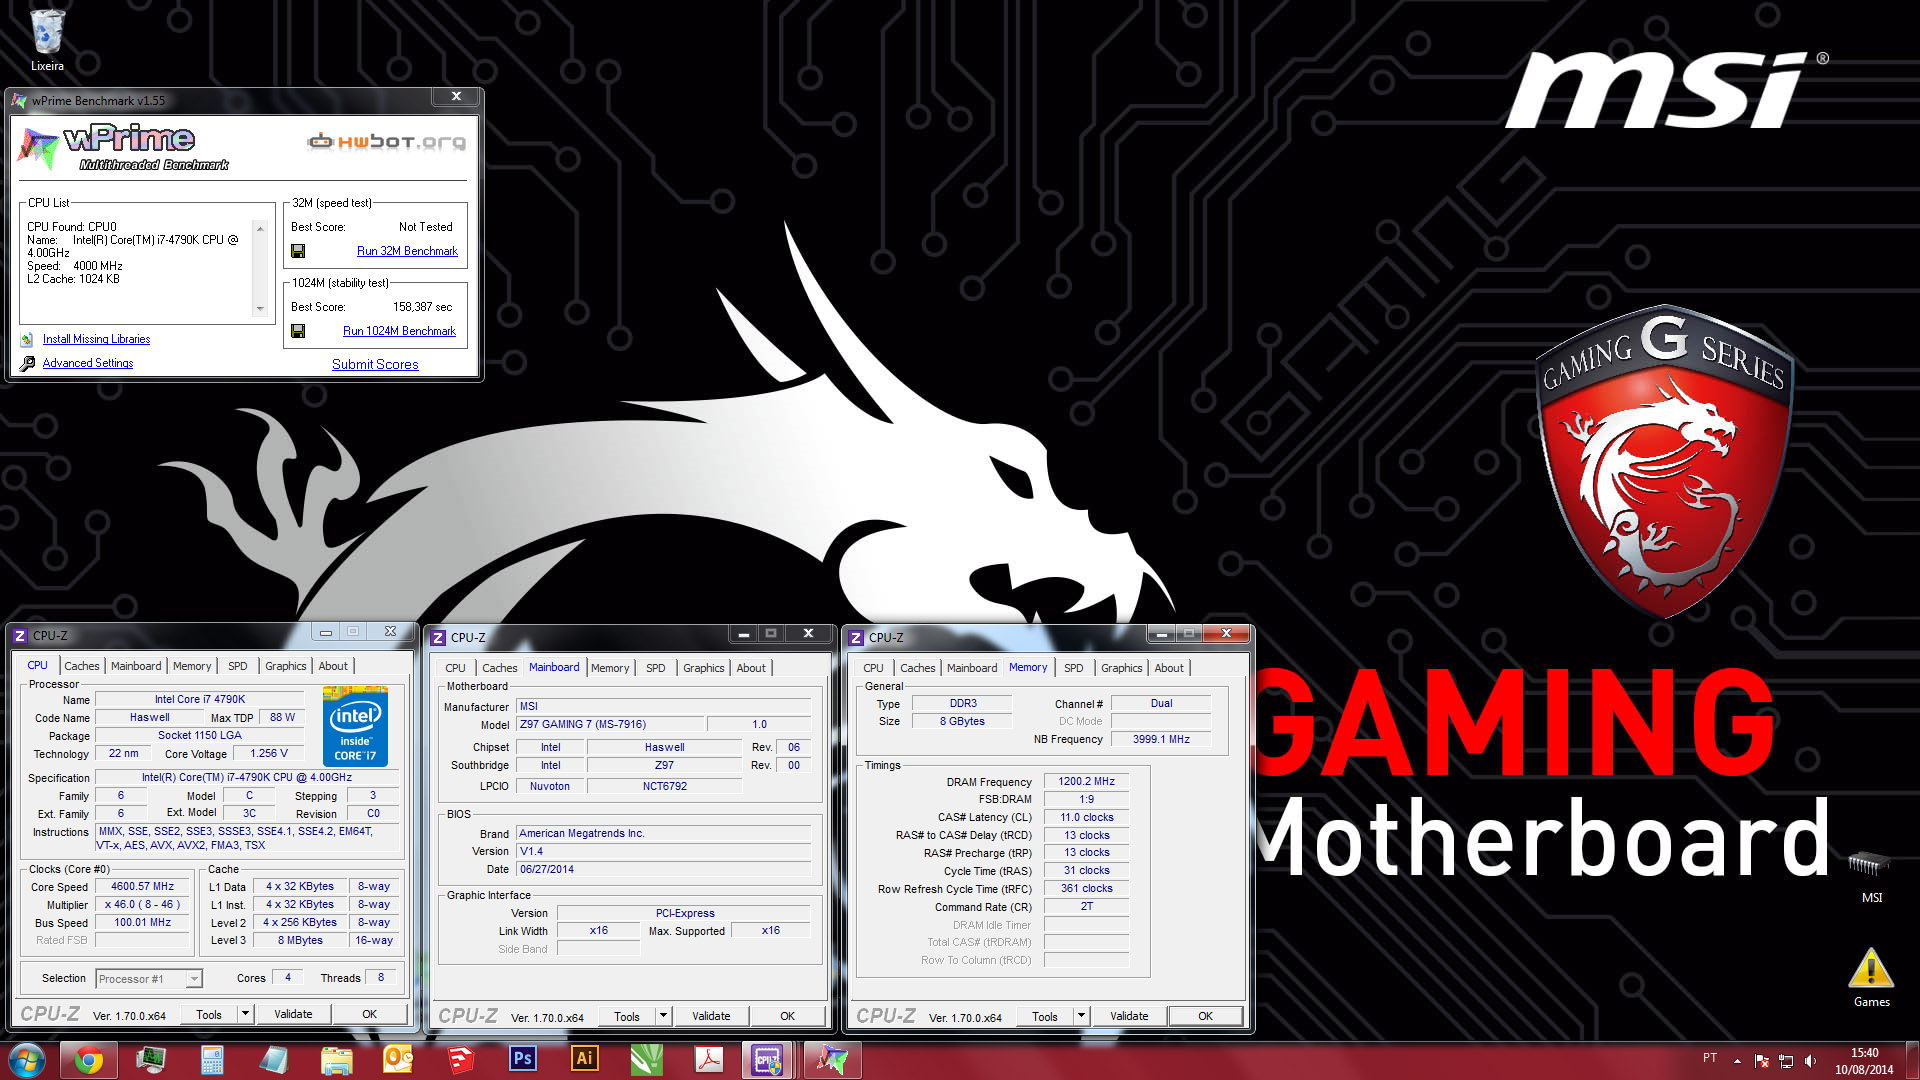Open Graphics tab in middle CPU-Z window
The image size is (1920, 1080).
coord(704,668)
